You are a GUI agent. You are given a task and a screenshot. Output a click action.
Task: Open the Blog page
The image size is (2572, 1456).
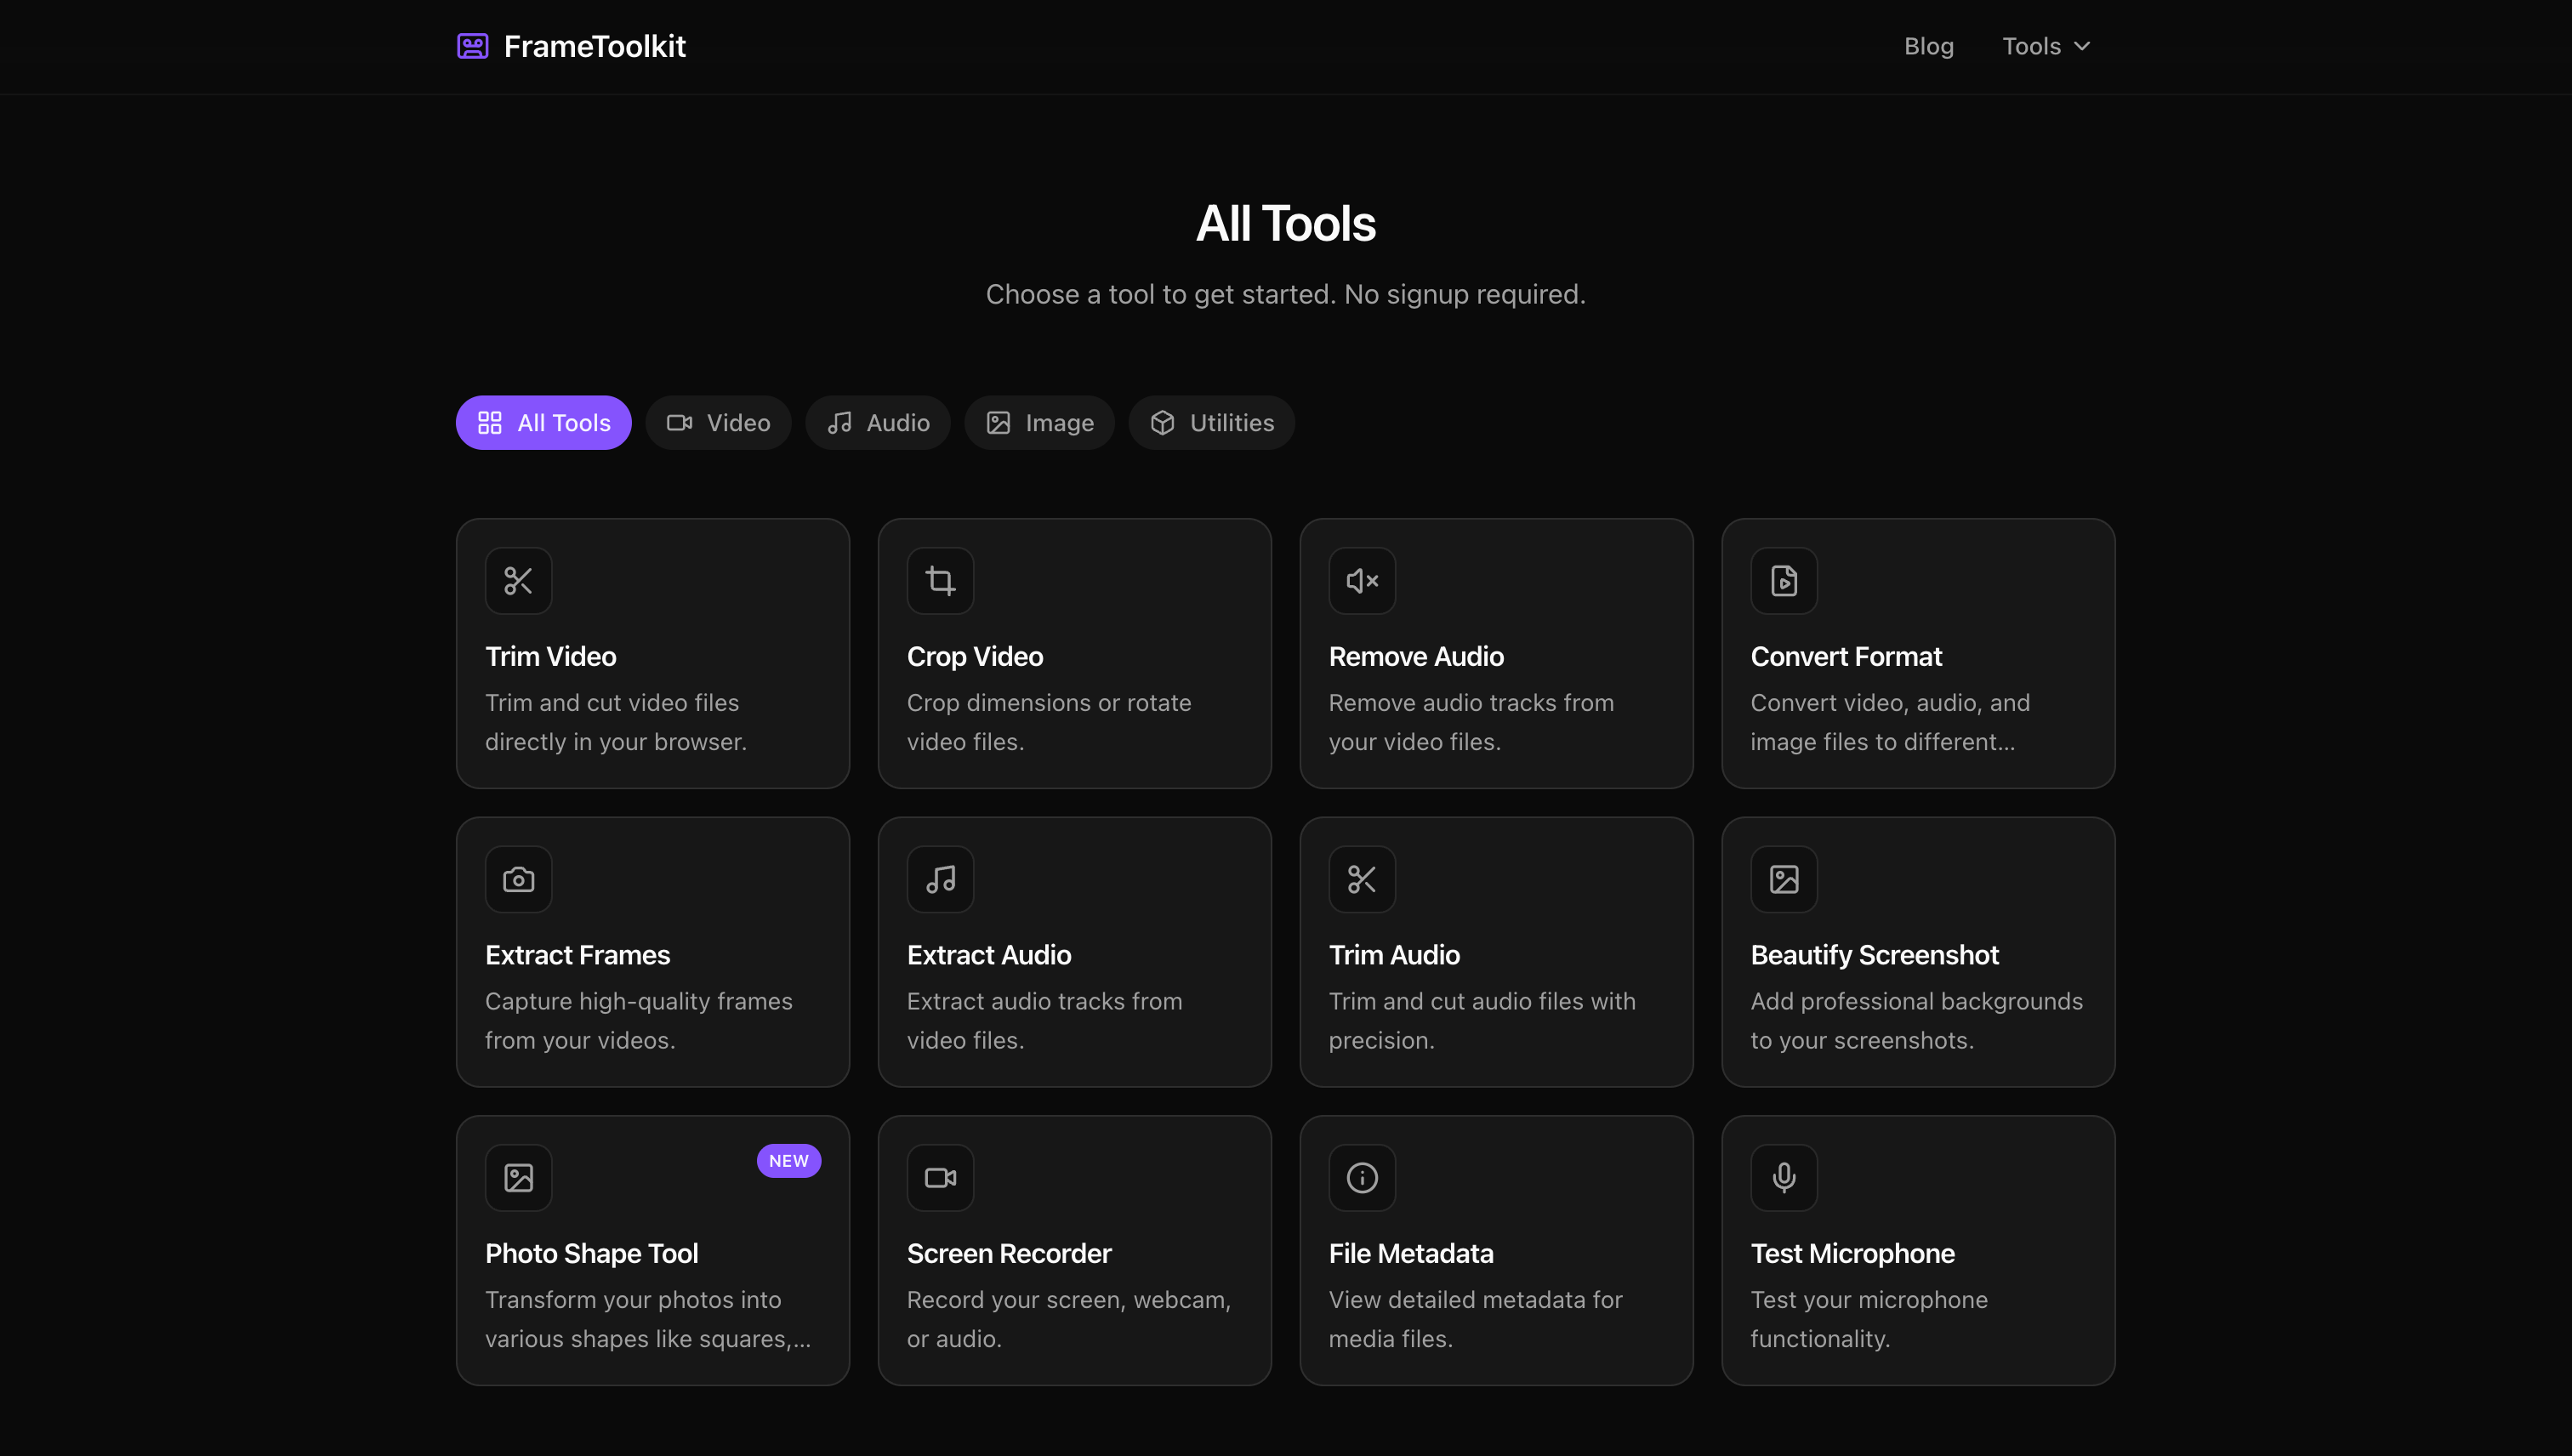tap(1928, 46)
